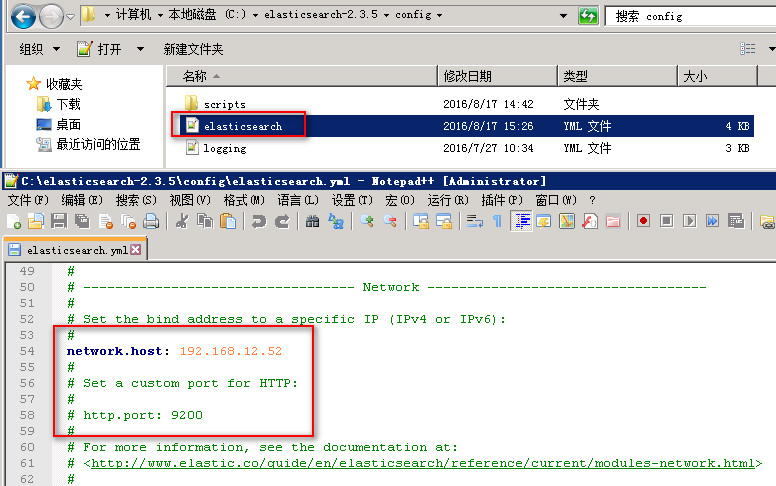Open the 搜索(S) menu
The height and width of the screenshot is (486, 776).
pyautogui.click(x=136, y=200)
